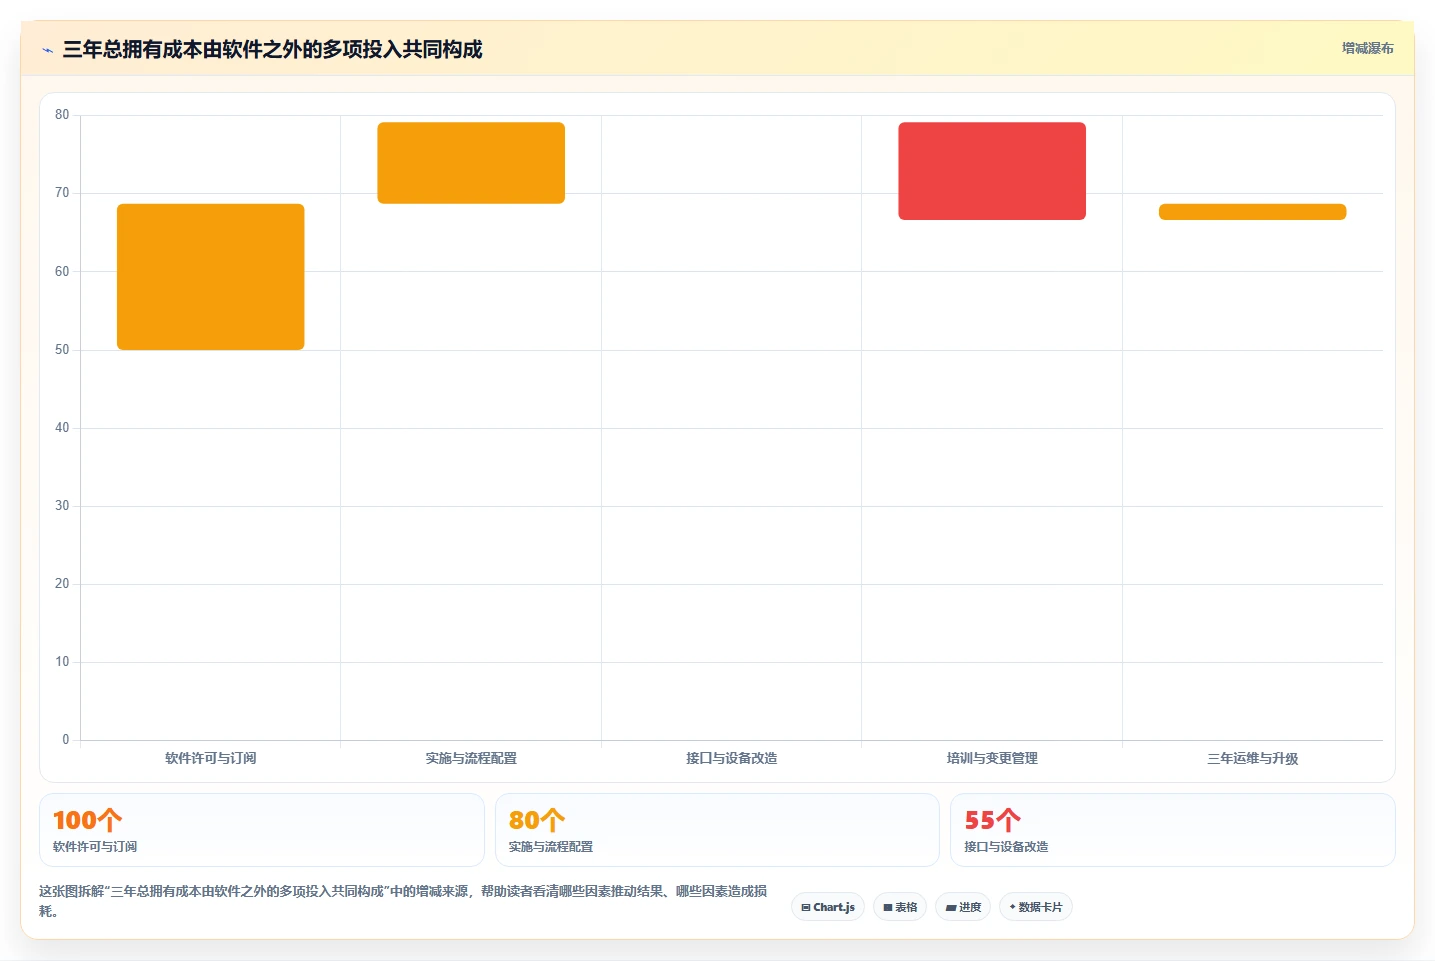Click y-axis tick label 0

tap(66, 739)
